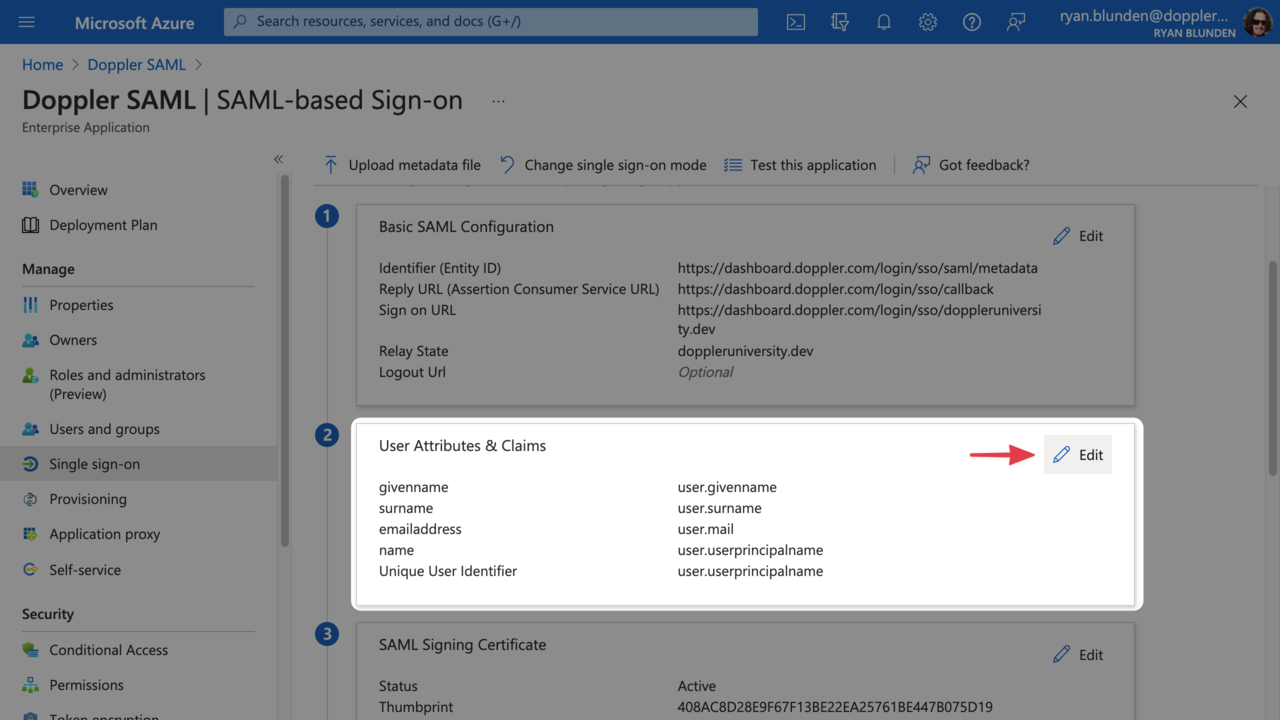Click the main content vertical scrollbar
1280x720 pixels.
click(1272, 366)
